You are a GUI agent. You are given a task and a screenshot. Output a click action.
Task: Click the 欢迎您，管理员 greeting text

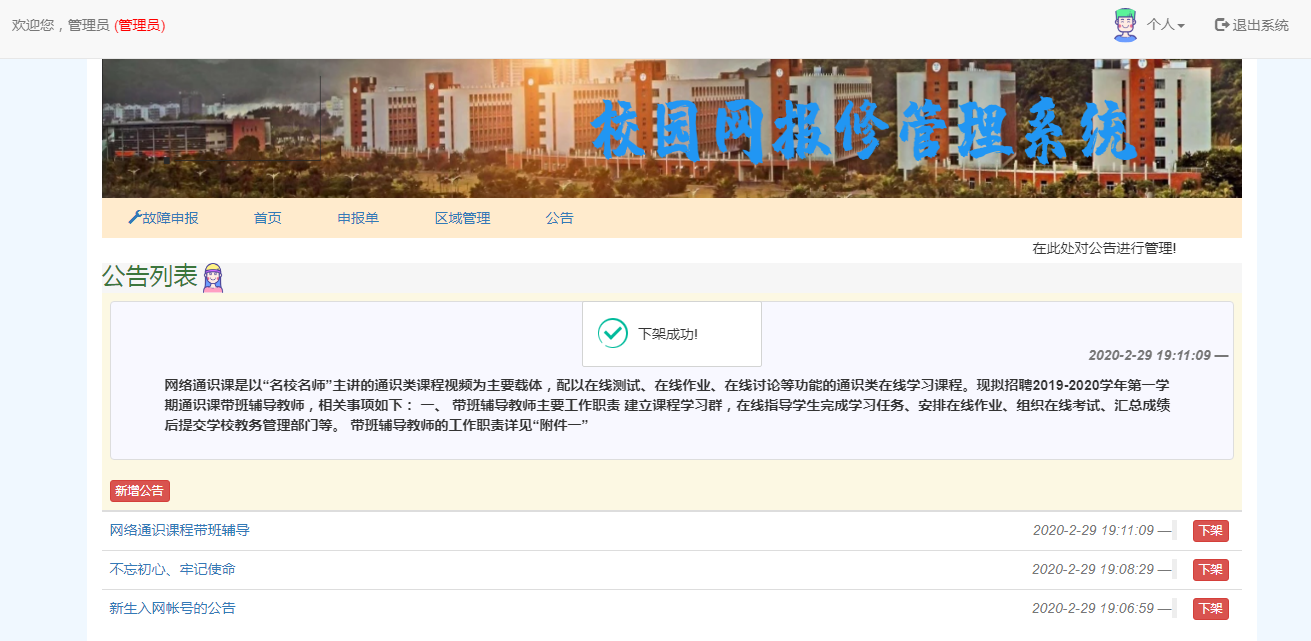pyautogui.click(x=60, y=25)
